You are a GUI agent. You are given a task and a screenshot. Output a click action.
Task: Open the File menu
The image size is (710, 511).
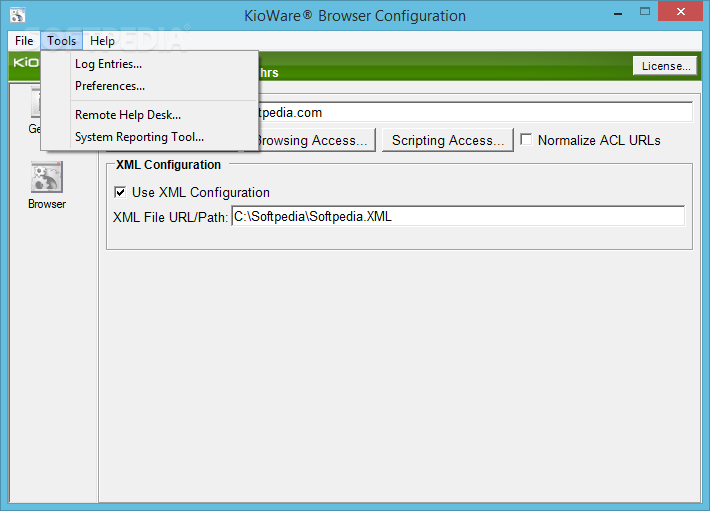coord(24,41)
